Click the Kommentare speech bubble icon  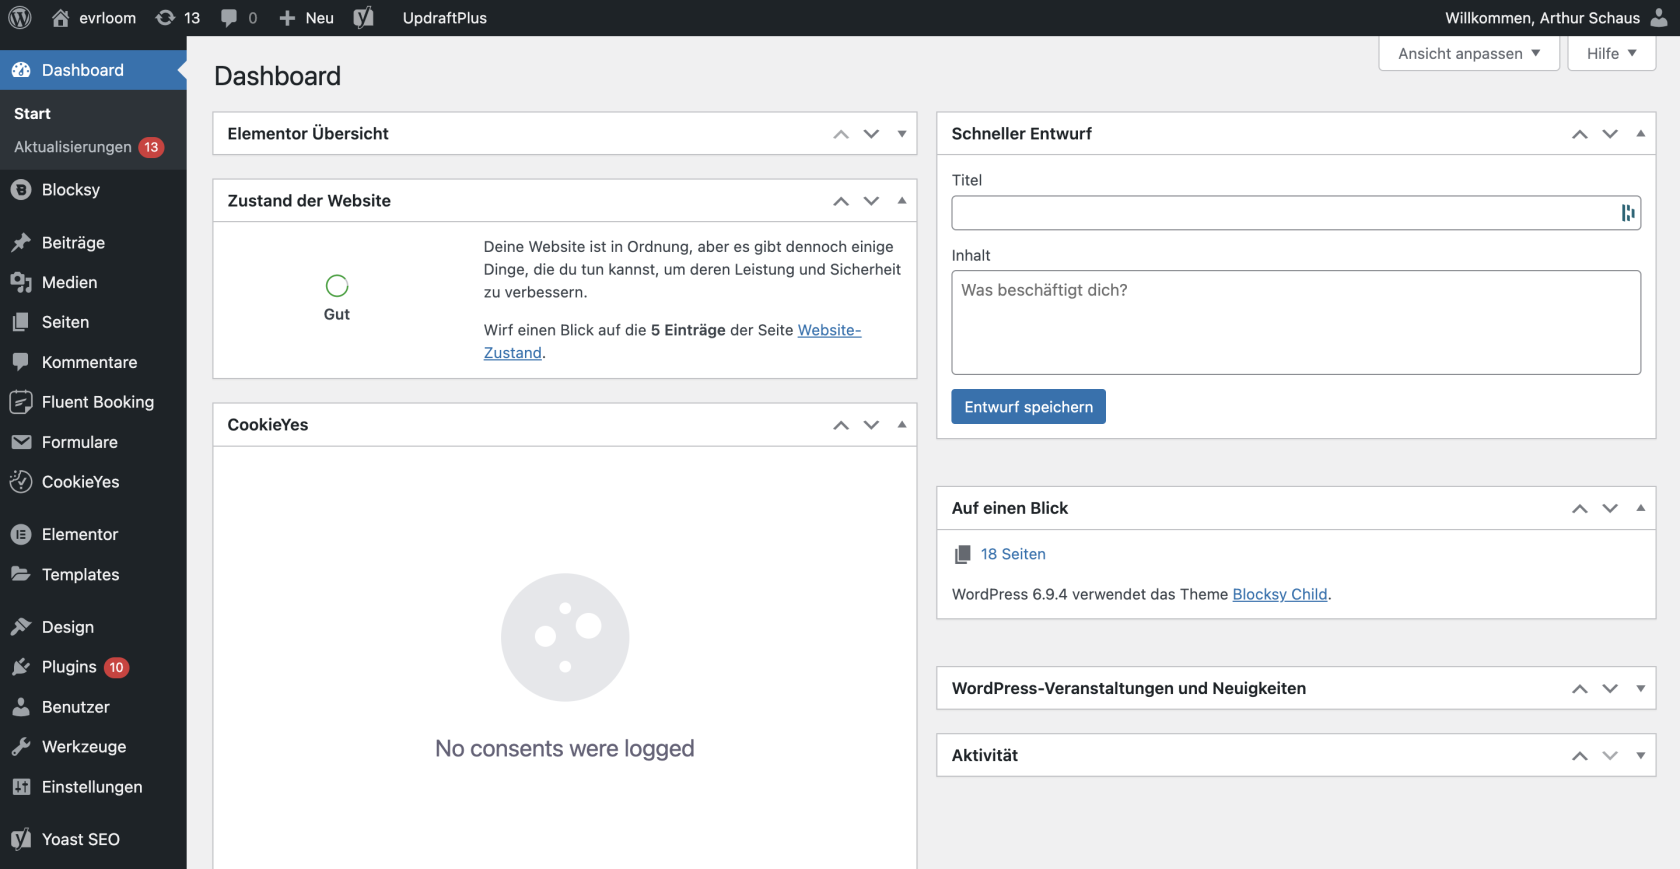coord(21,362)
